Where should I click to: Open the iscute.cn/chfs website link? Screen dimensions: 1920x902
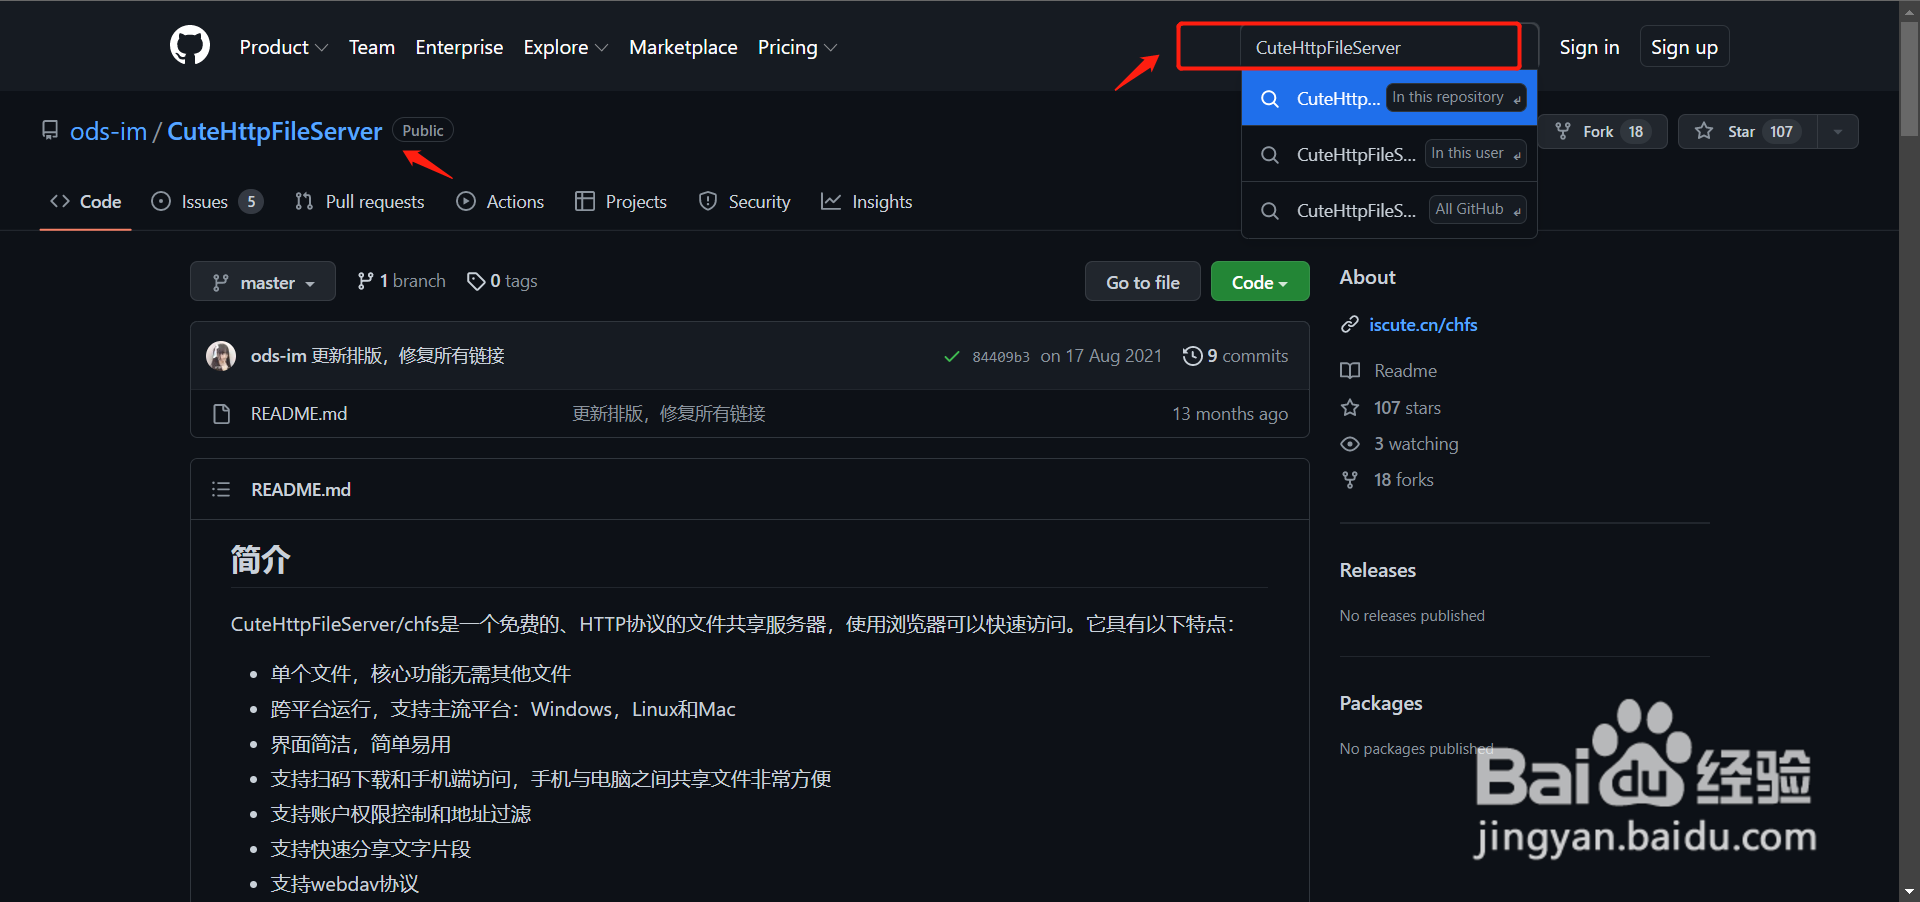pyautogui.click(x=1423, y=324)
